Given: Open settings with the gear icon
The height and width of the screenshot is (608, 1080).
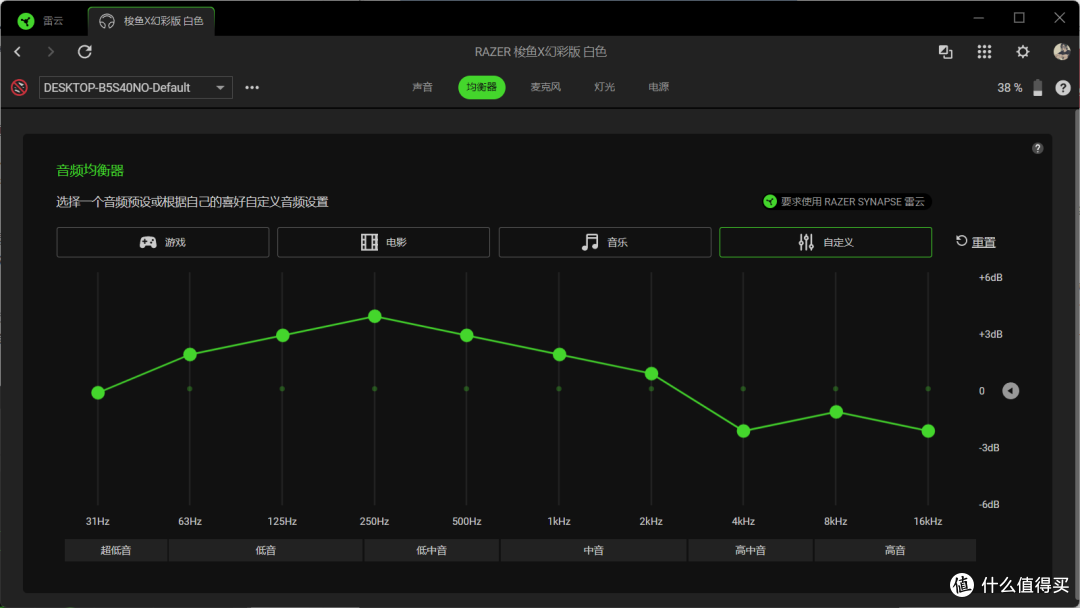Looking at the screenshot, I should pyautogui.click(x=1023, y=52).
